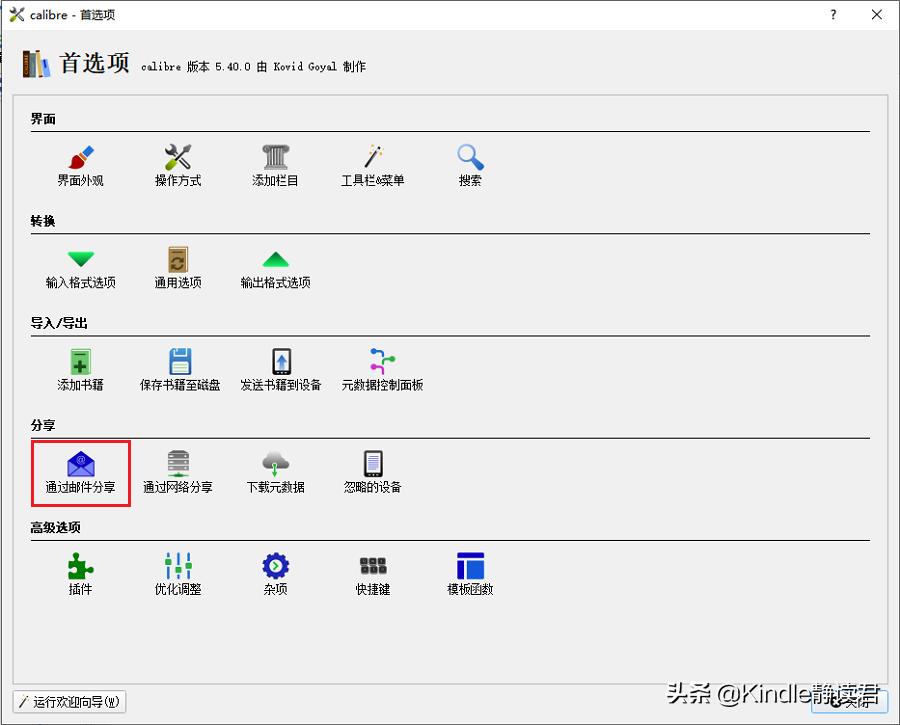900x725 pixels.
Task: Click 输出格式选项 output format options
Action: 274,267
